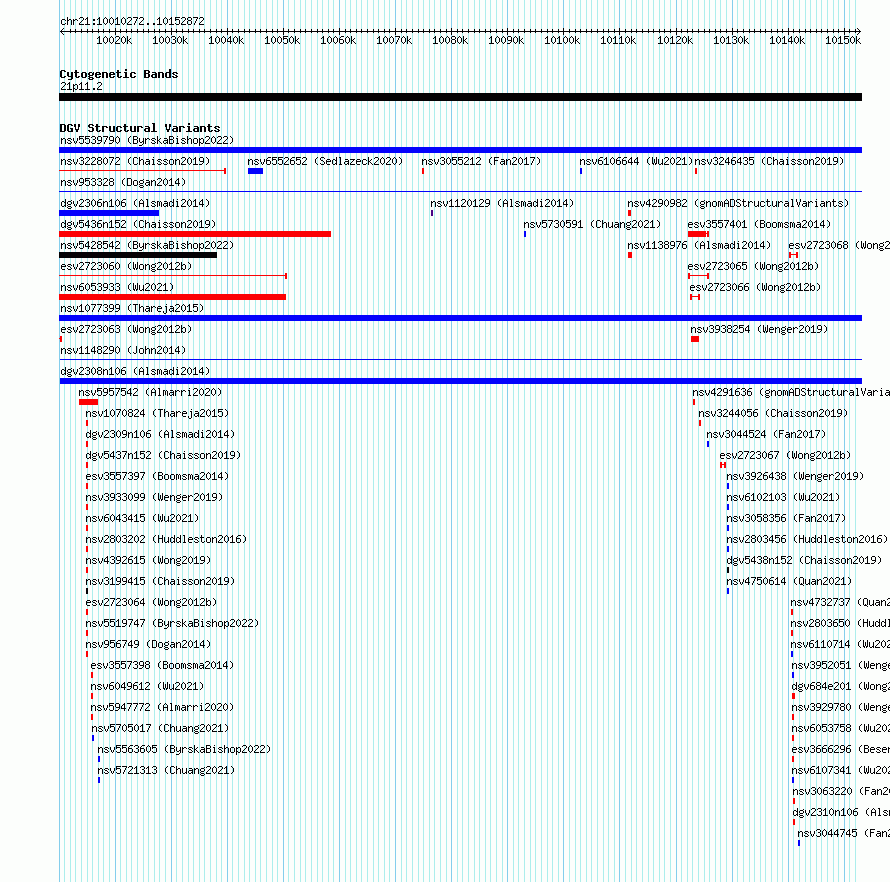Open nsv1120129 (Alsmadi2014) variant
The height and width of the screenshot is (882, 890).
(502, 203)
